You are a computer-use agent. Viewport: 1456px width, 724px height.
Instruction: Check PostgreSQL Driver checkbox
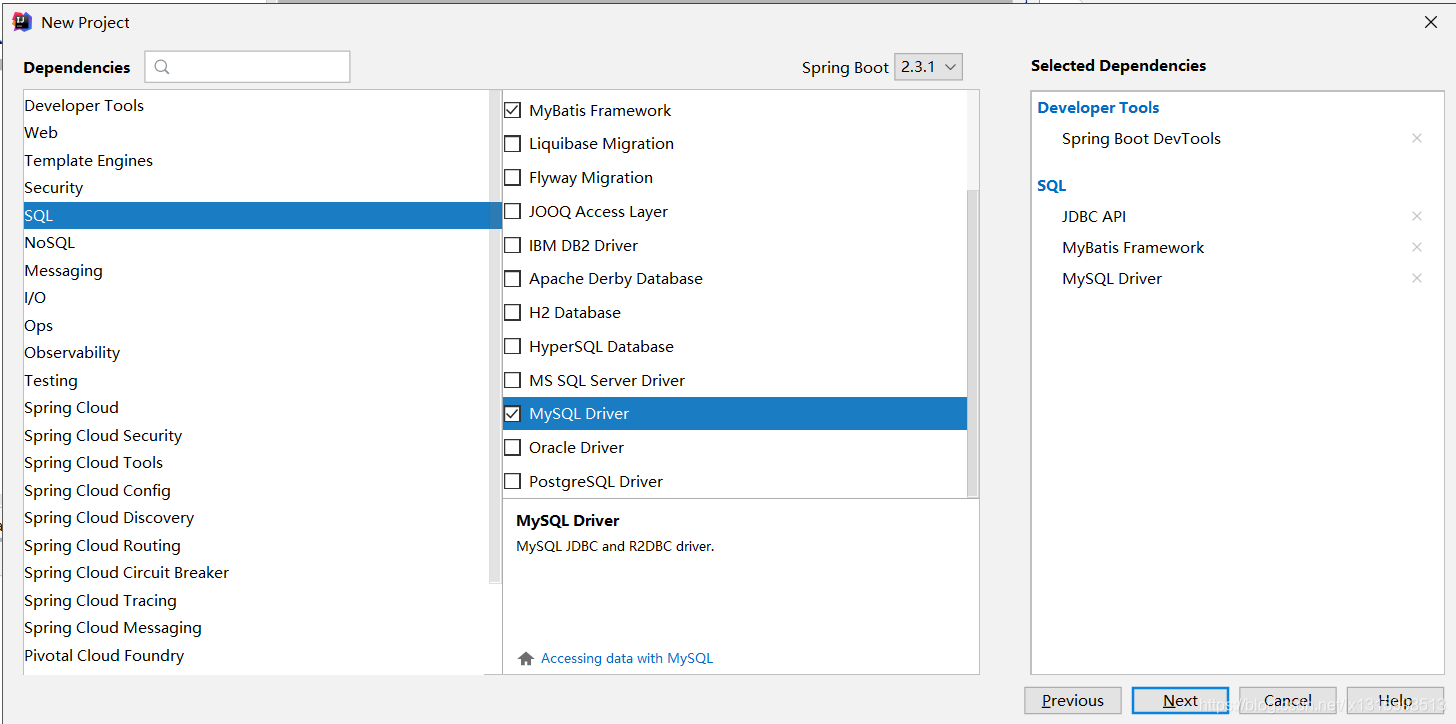(x=512, y=482)
